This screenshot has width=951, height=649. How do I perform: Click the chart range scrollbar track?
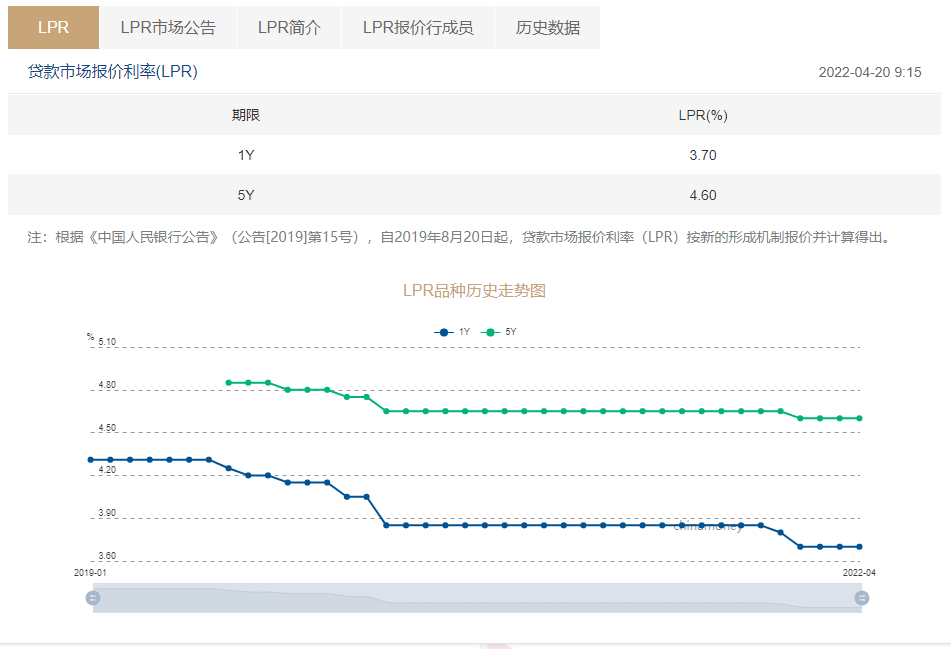click(x=476, y=597)
